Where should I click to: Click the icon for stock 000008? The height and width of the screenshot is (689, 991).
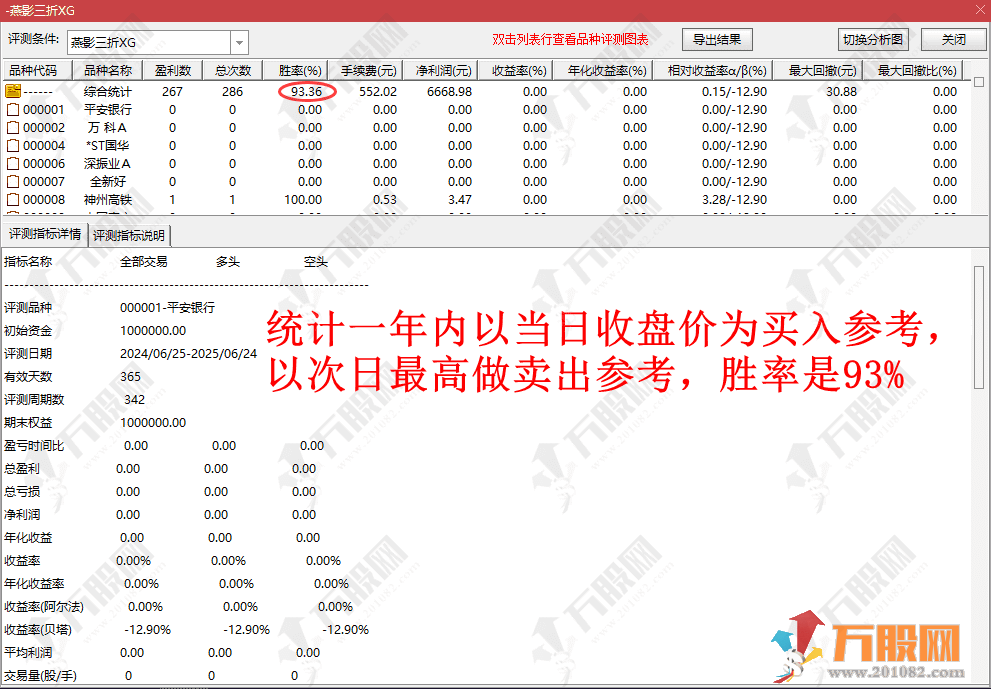point(13,200)
